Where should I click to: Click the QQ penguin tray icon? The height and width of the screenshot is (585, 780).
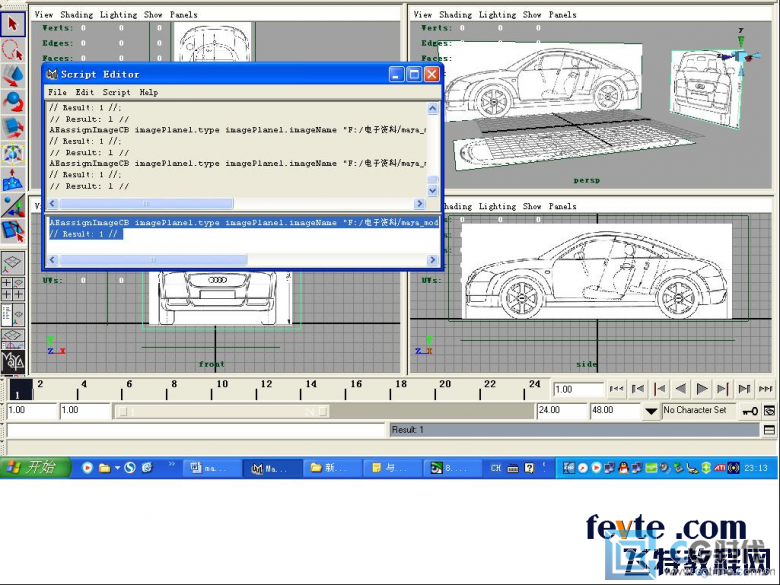(x=623, y=468)
